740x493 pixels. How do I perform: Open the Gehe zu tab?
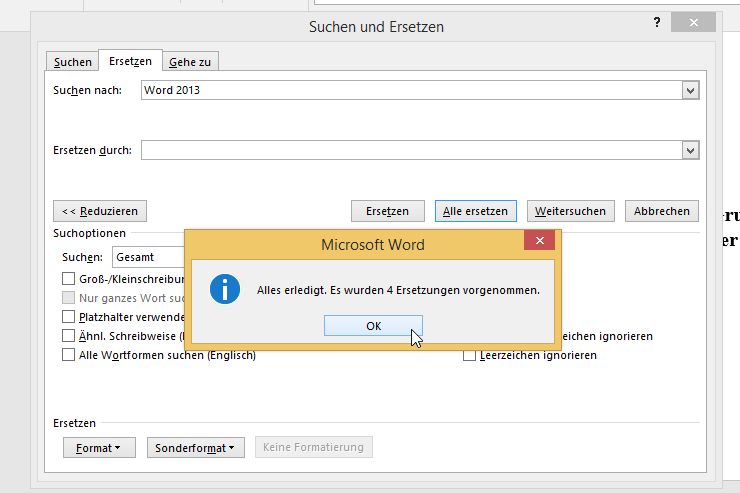(x=190, y=62)
